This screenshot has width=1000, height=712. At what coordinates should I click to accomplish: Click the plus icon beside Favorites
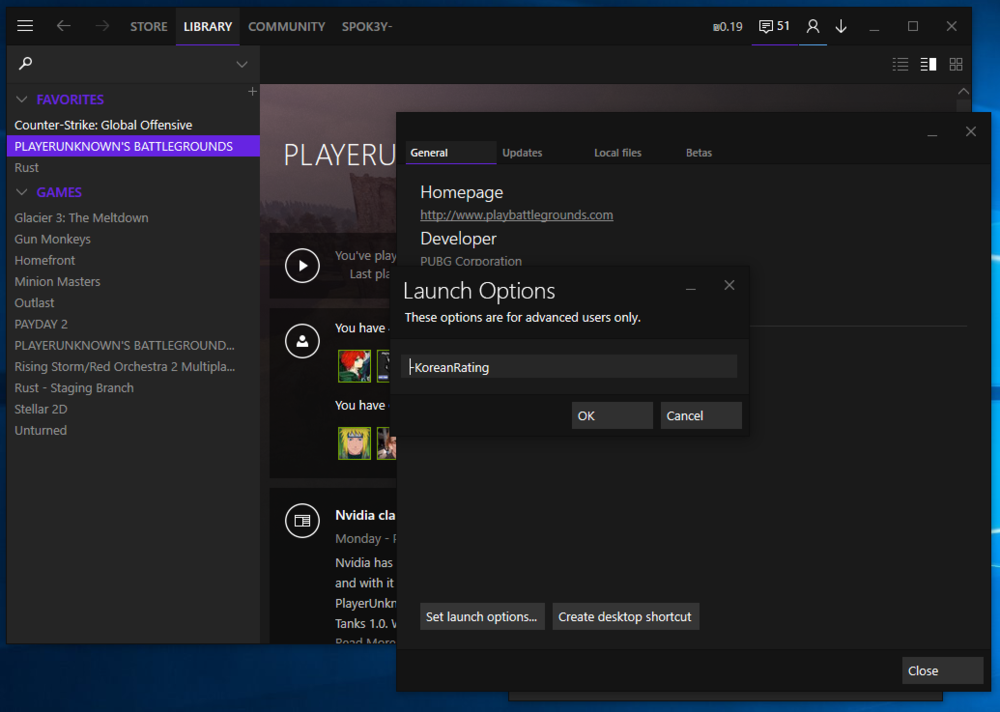[252, 91]
